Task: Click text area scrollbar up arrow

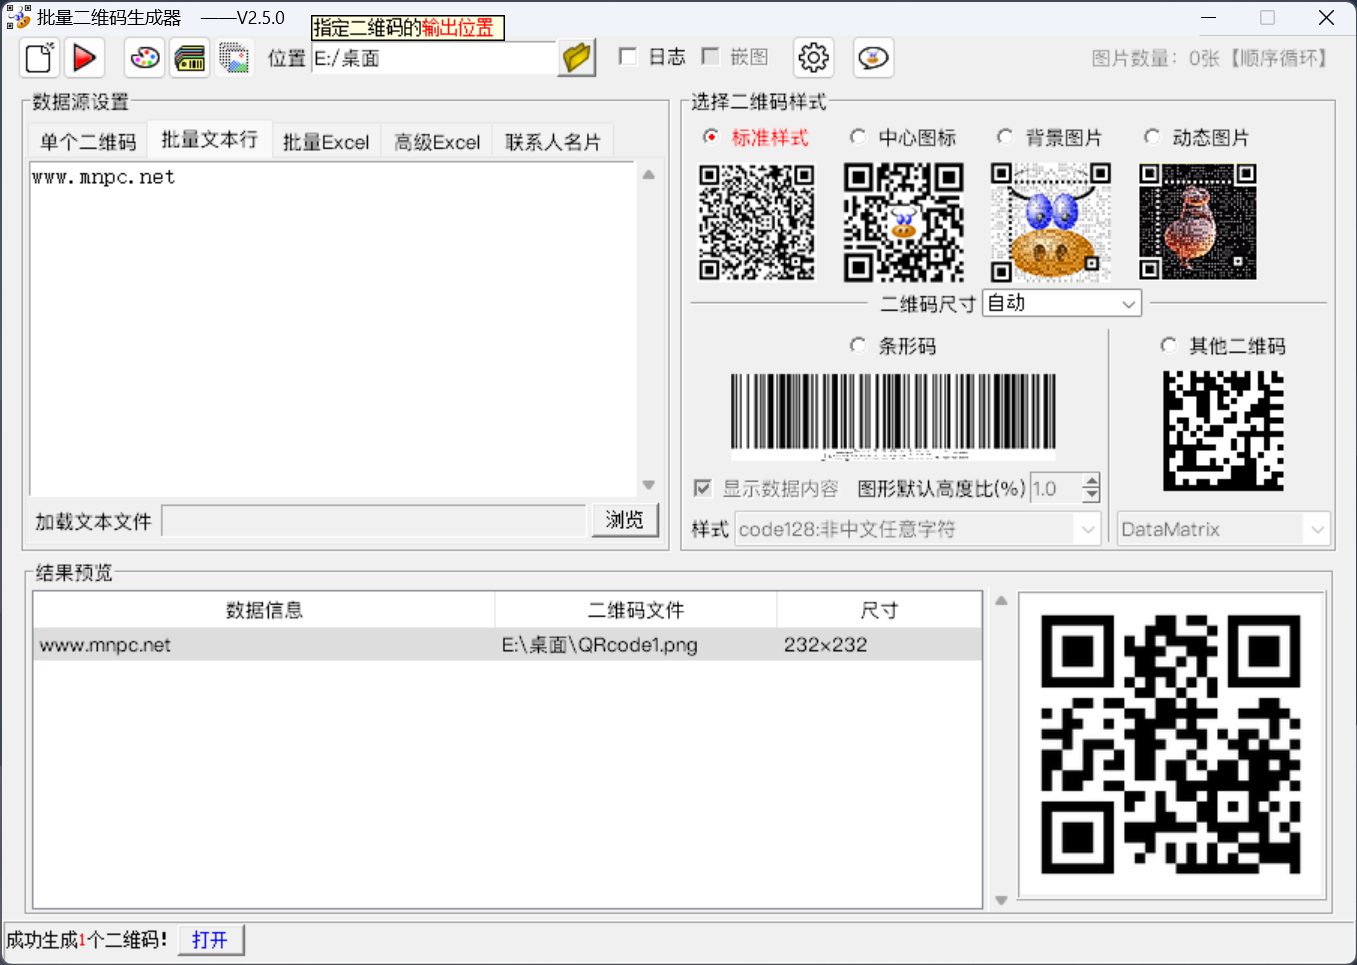Action: (649, 174)
